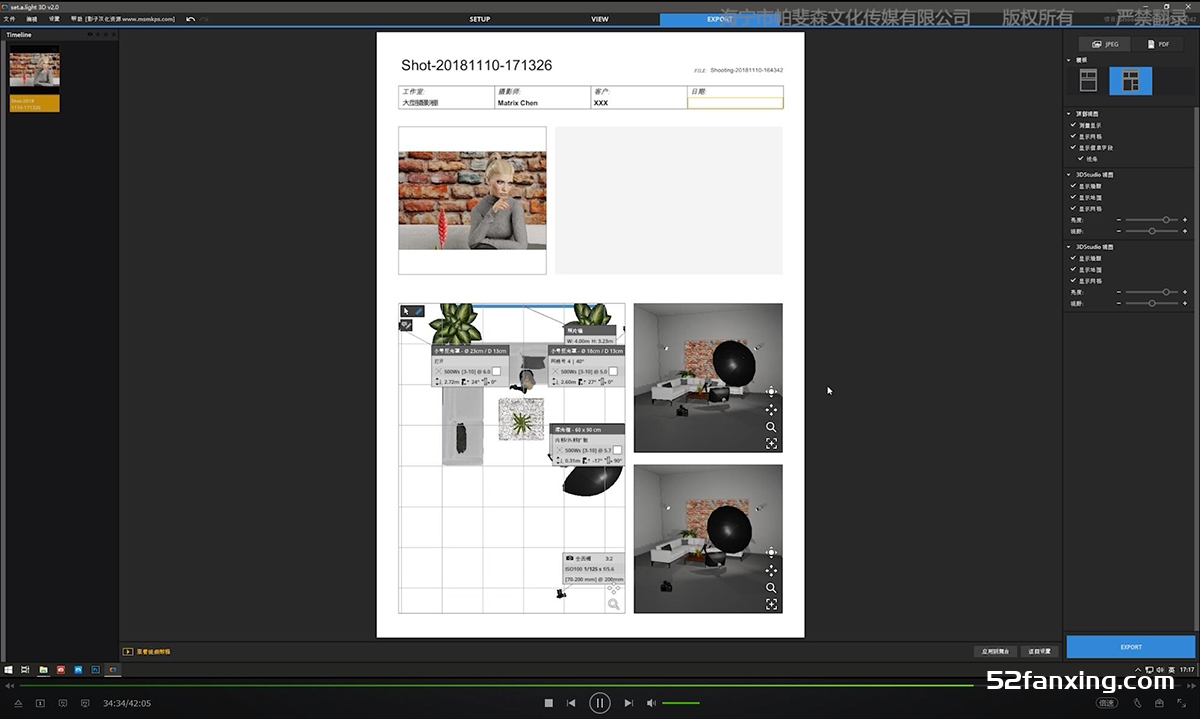Switch to the SETUP tab
Viewport: 1200px width, 719px height.
point(480,19)
